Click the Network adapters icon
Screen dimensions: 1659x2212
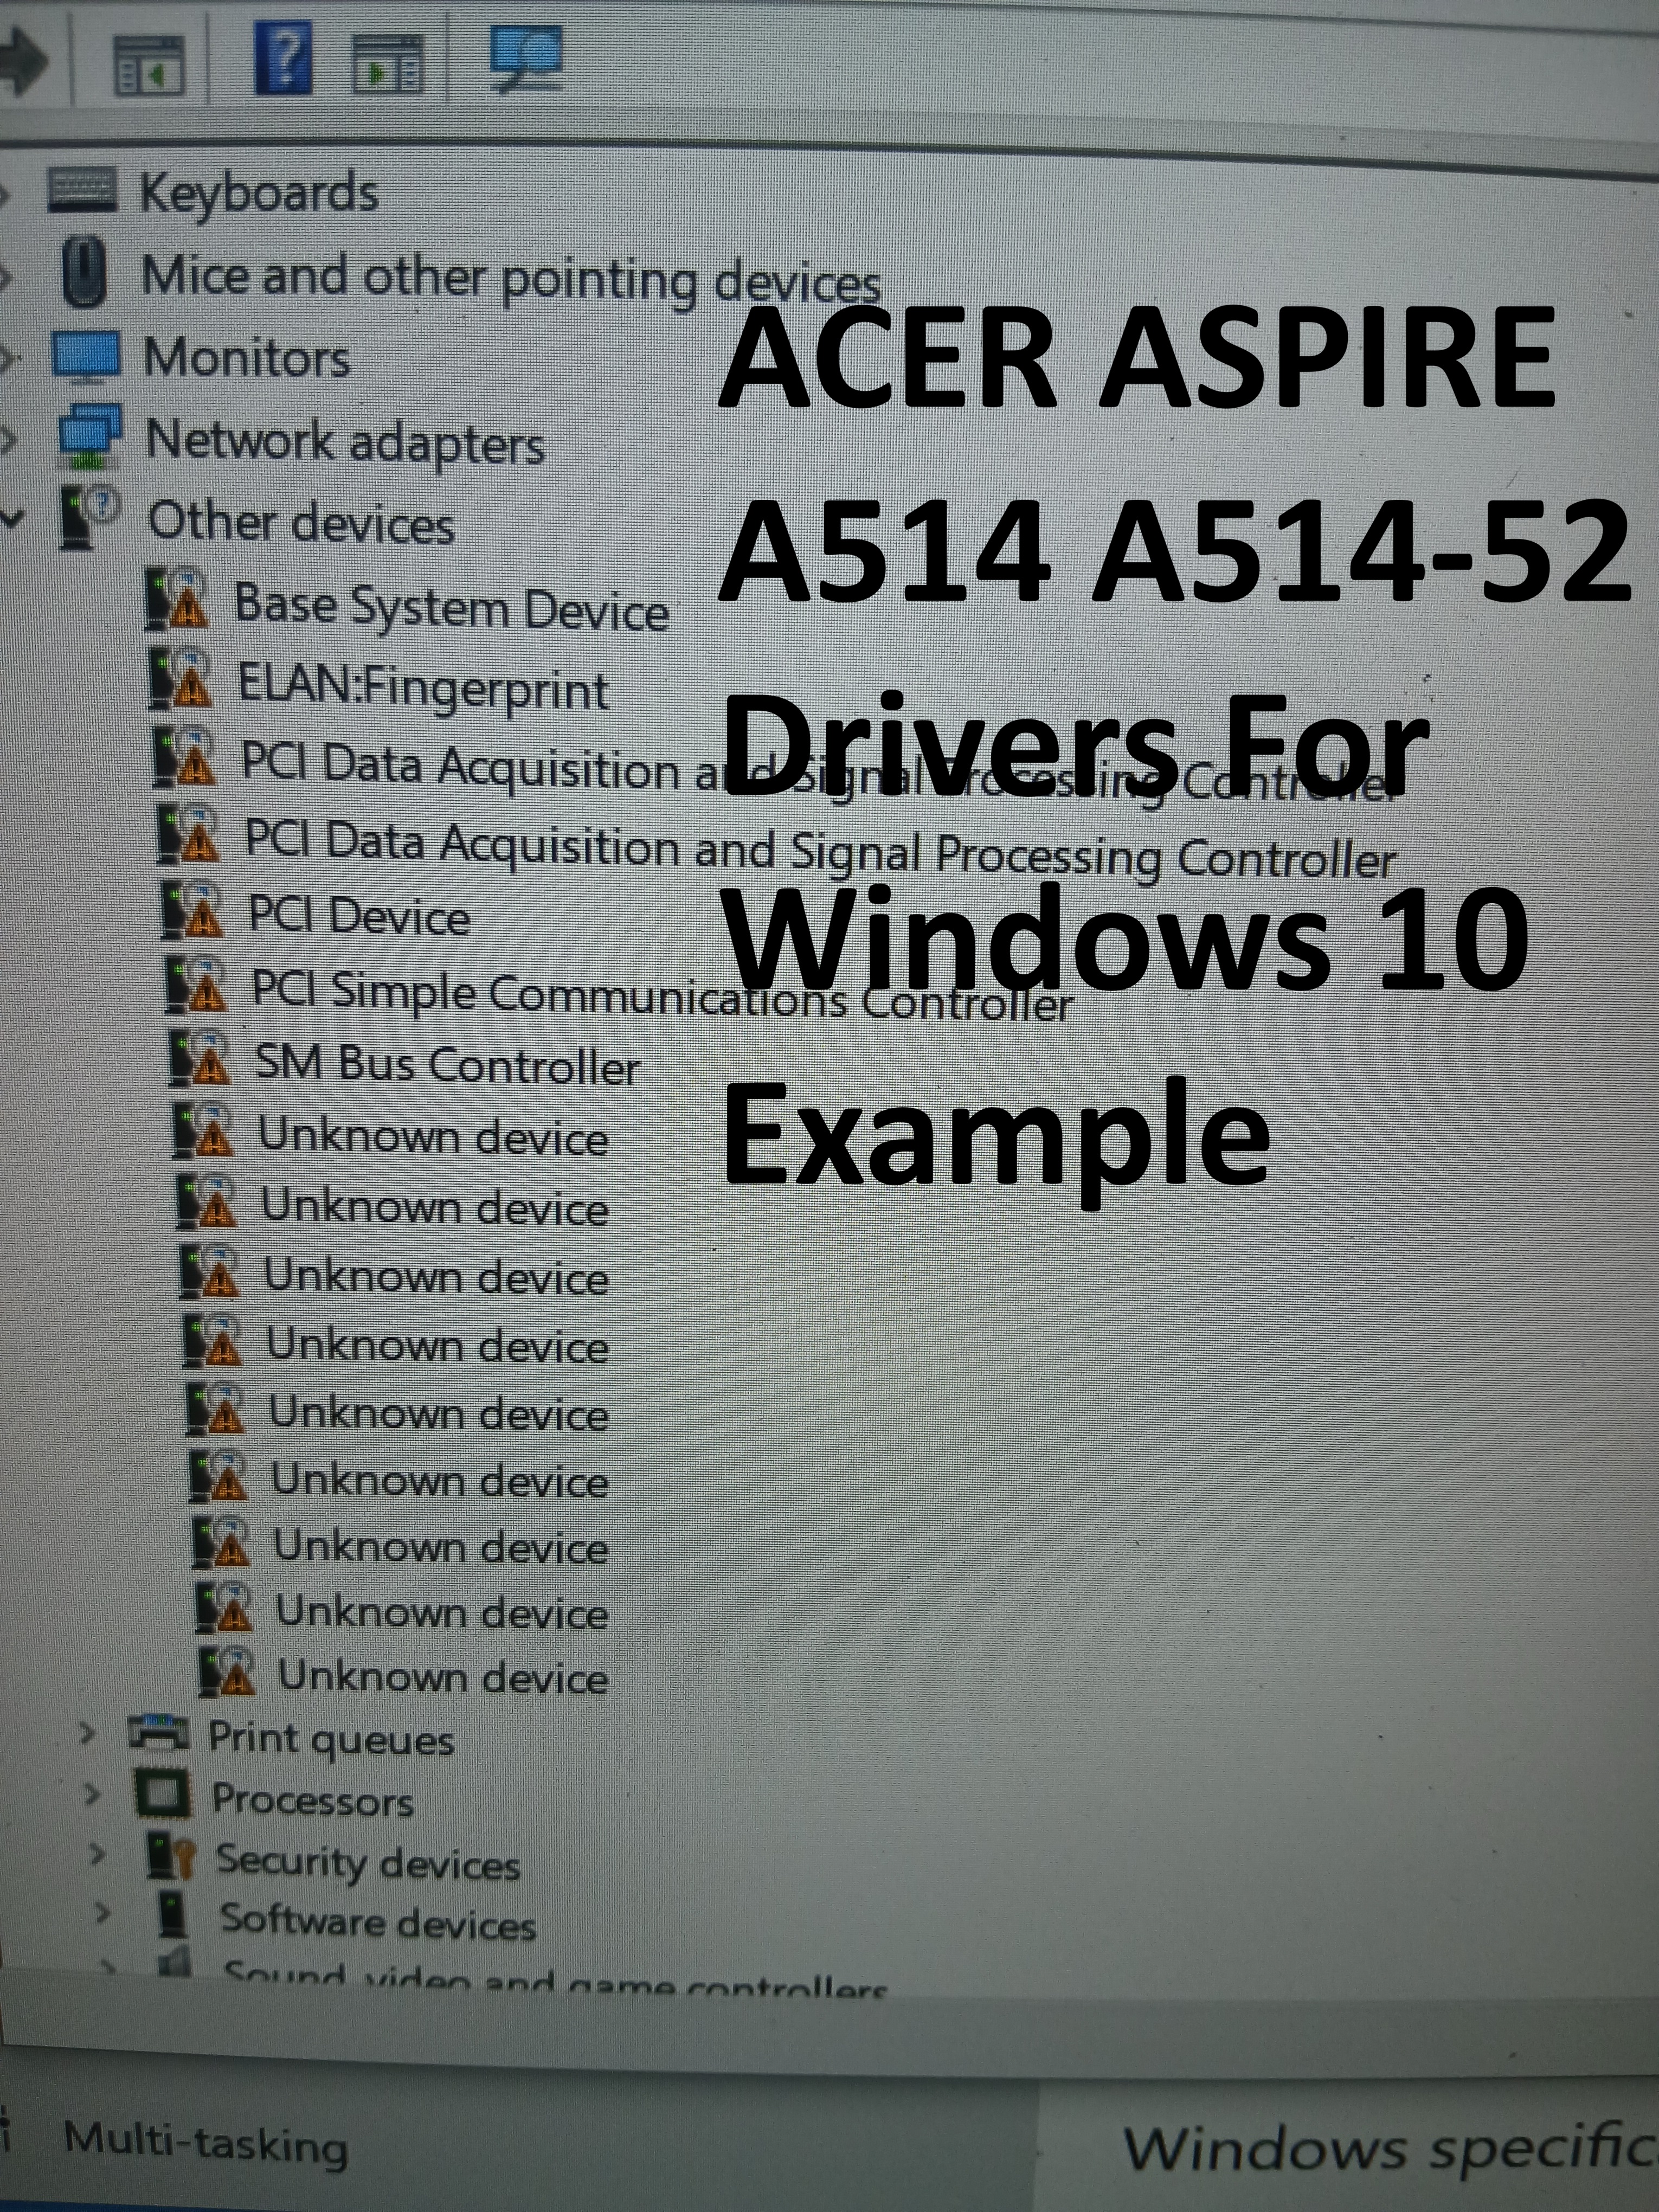click(90, 437)
